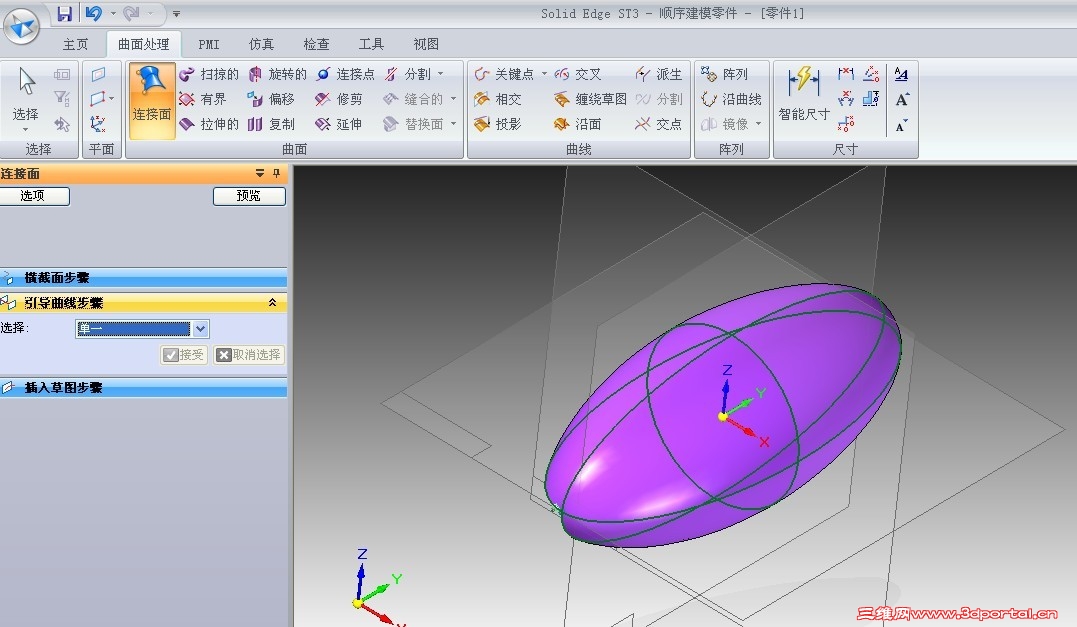Expand the 关键点 dropdown arrow
Screen dimensions: 1077x627
tap(545, 74)
